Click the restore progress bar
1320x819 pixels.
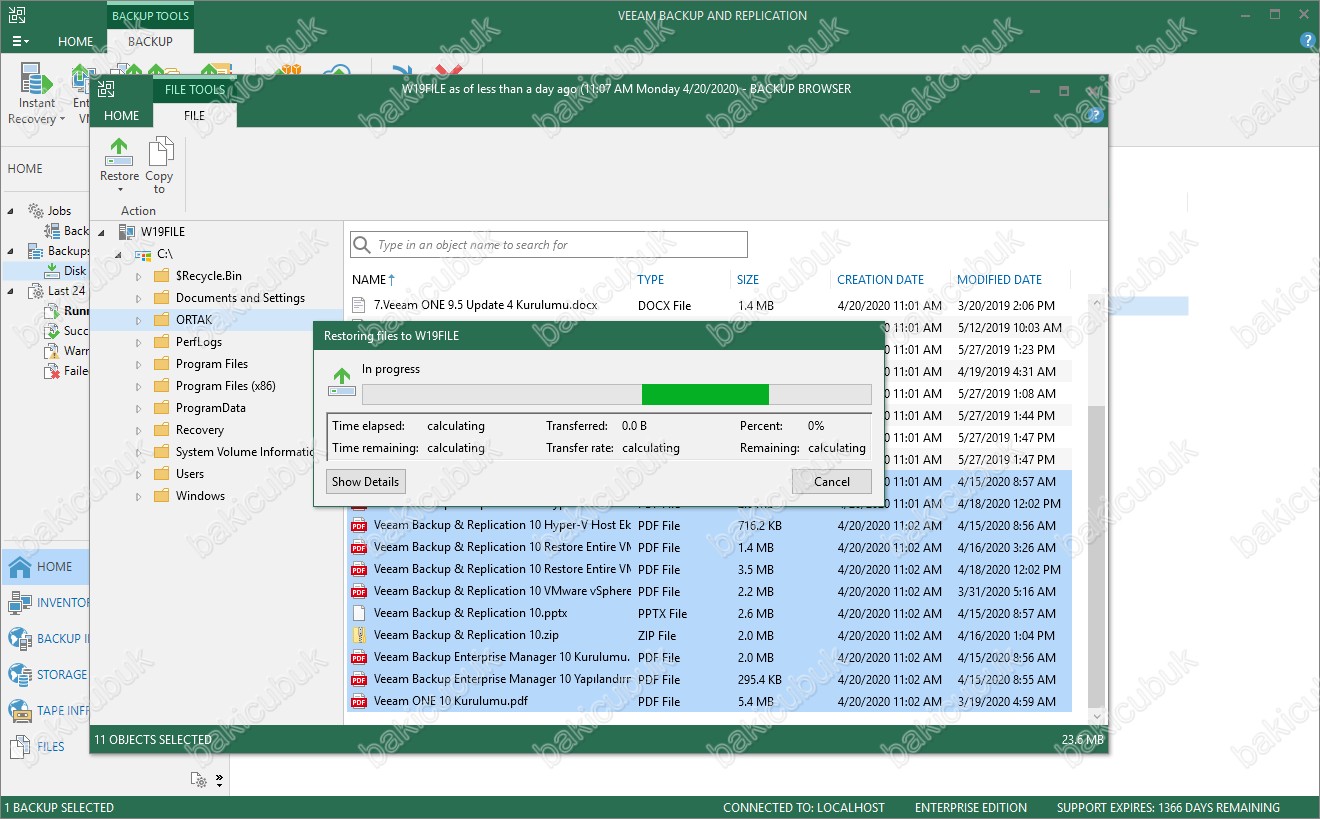coord(617,394)
